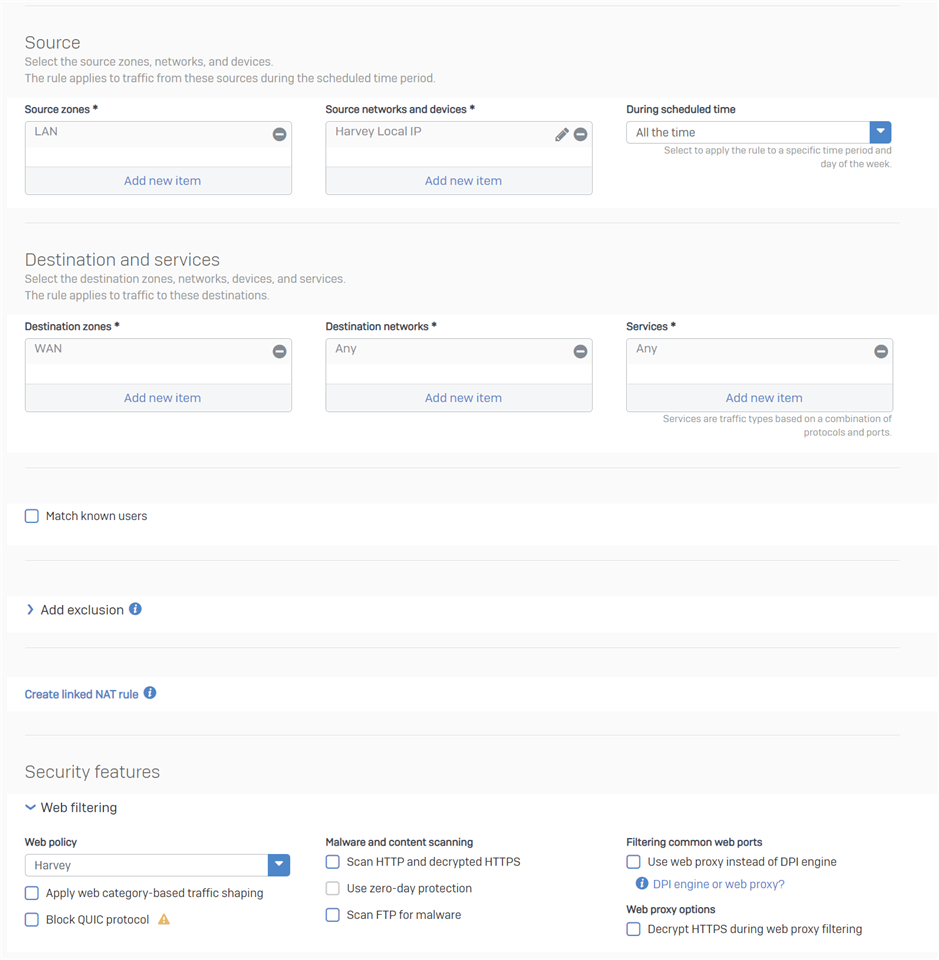Enable Decrypt HTTPS during web proxy filtering

[x=634, y=929]
